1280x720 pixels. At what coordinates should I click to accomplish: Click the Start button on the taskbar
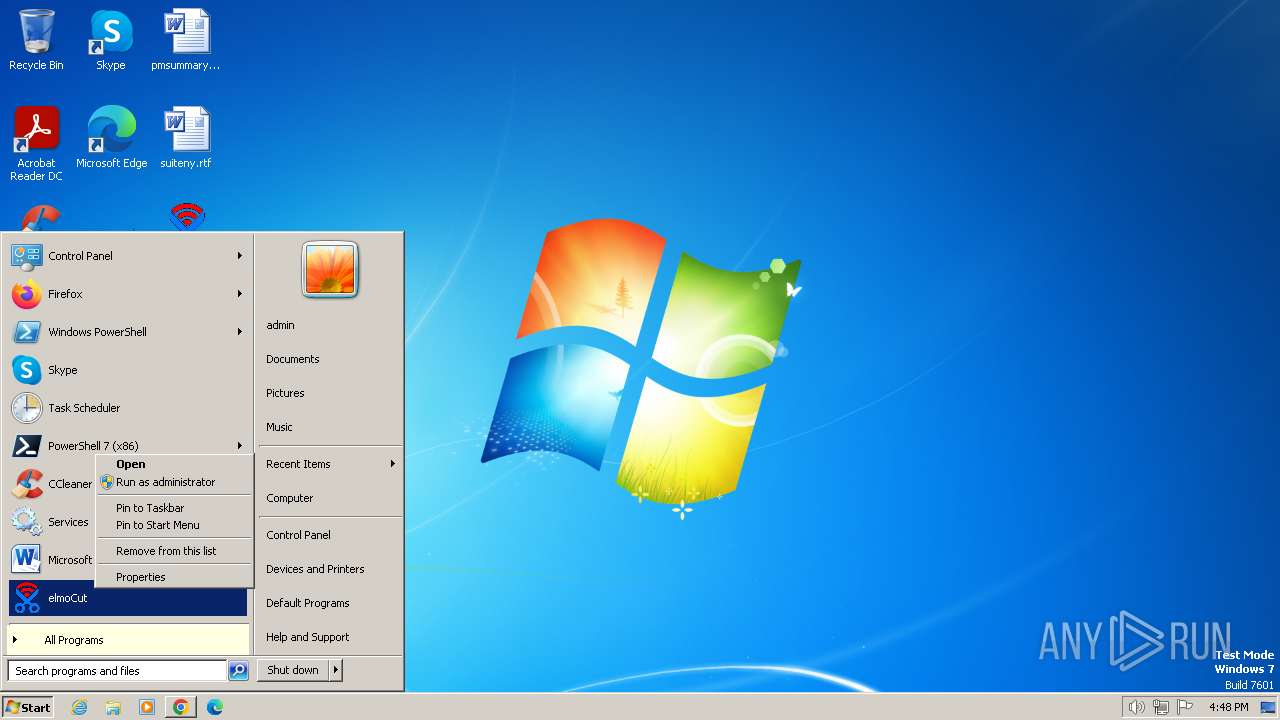pos(28,707)
